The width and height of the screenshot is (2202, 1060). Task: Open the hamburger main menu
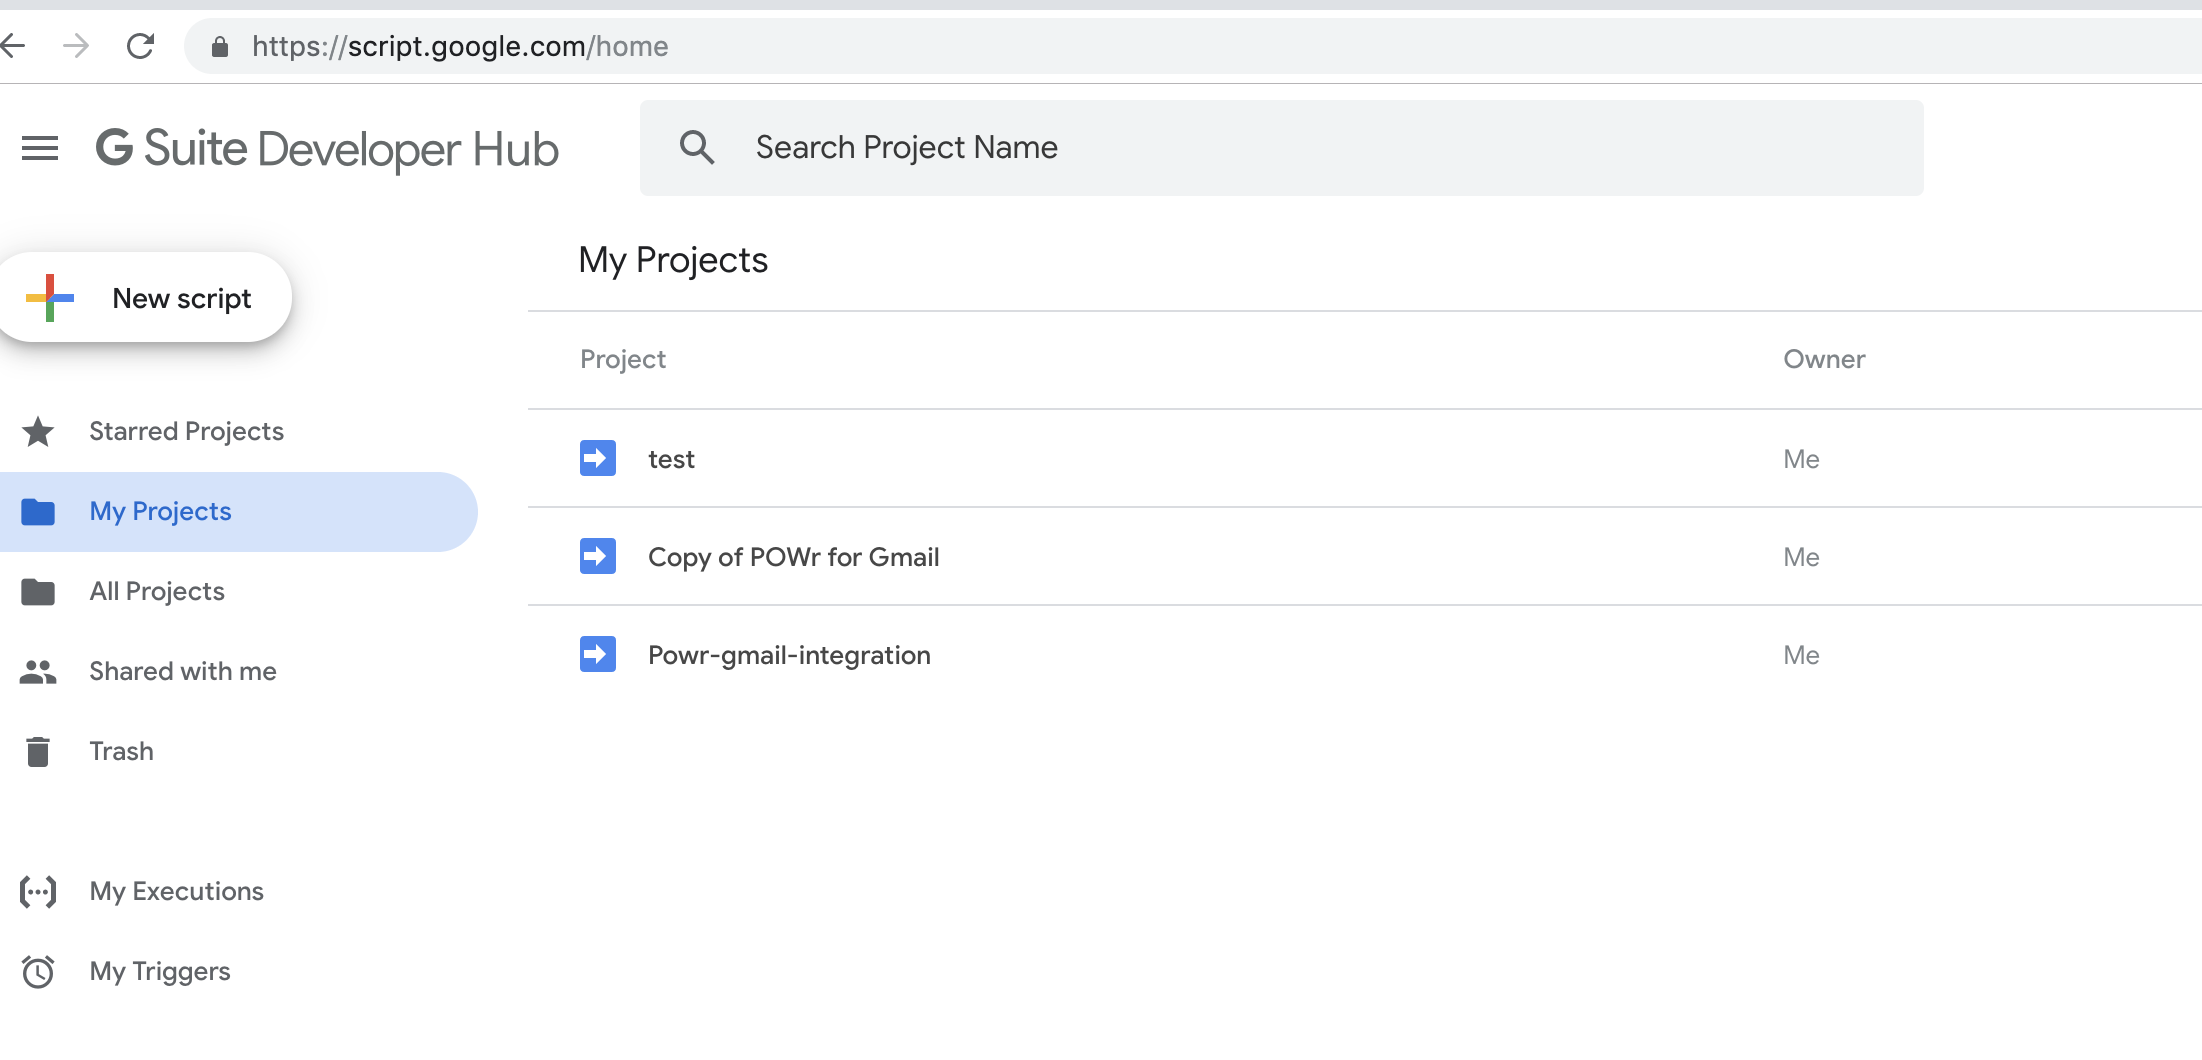coord(40,148)
